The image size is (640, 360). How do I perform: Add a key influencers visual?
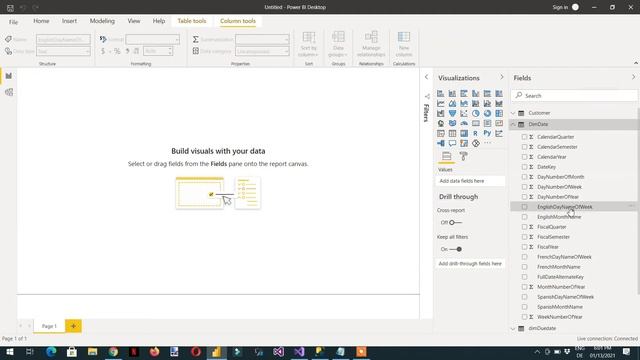(499, 133)
